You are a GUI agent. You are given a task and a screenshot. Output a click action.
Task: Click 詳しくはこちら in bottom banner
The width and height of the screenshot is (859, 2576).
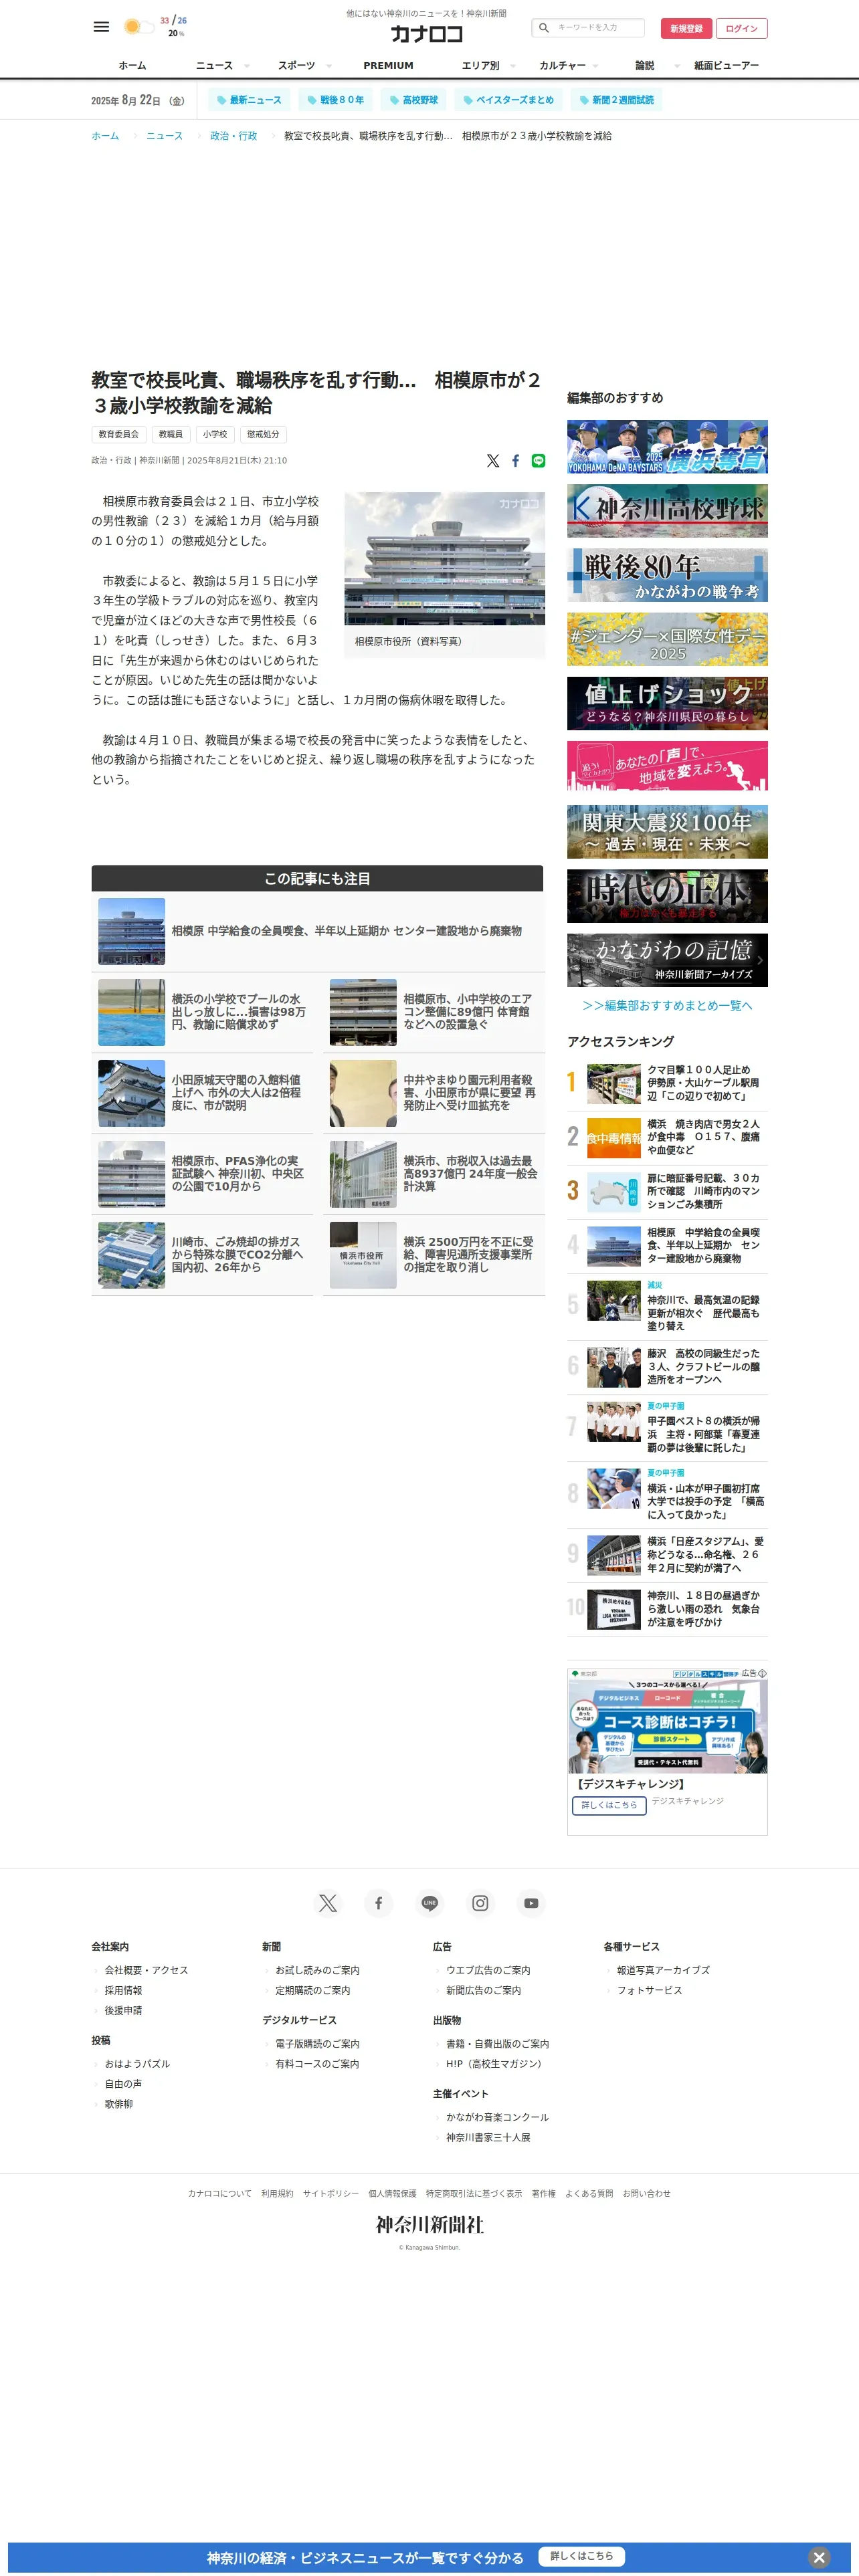(x=582, y=2556)
